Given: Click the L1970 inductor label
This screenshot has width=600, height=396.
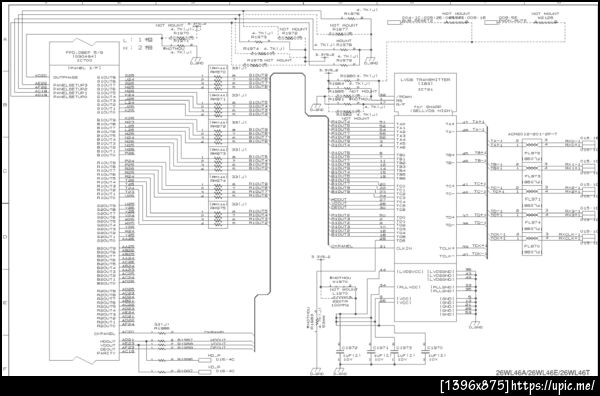Looking at the screenshot, I should pos(339,293).
